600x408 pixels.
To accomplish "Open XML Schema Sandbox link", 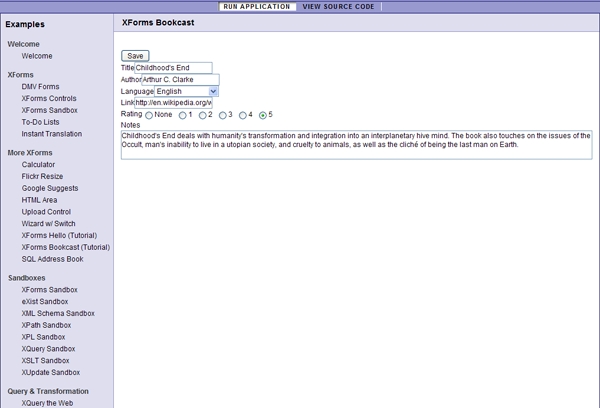I will click(58, 313).
